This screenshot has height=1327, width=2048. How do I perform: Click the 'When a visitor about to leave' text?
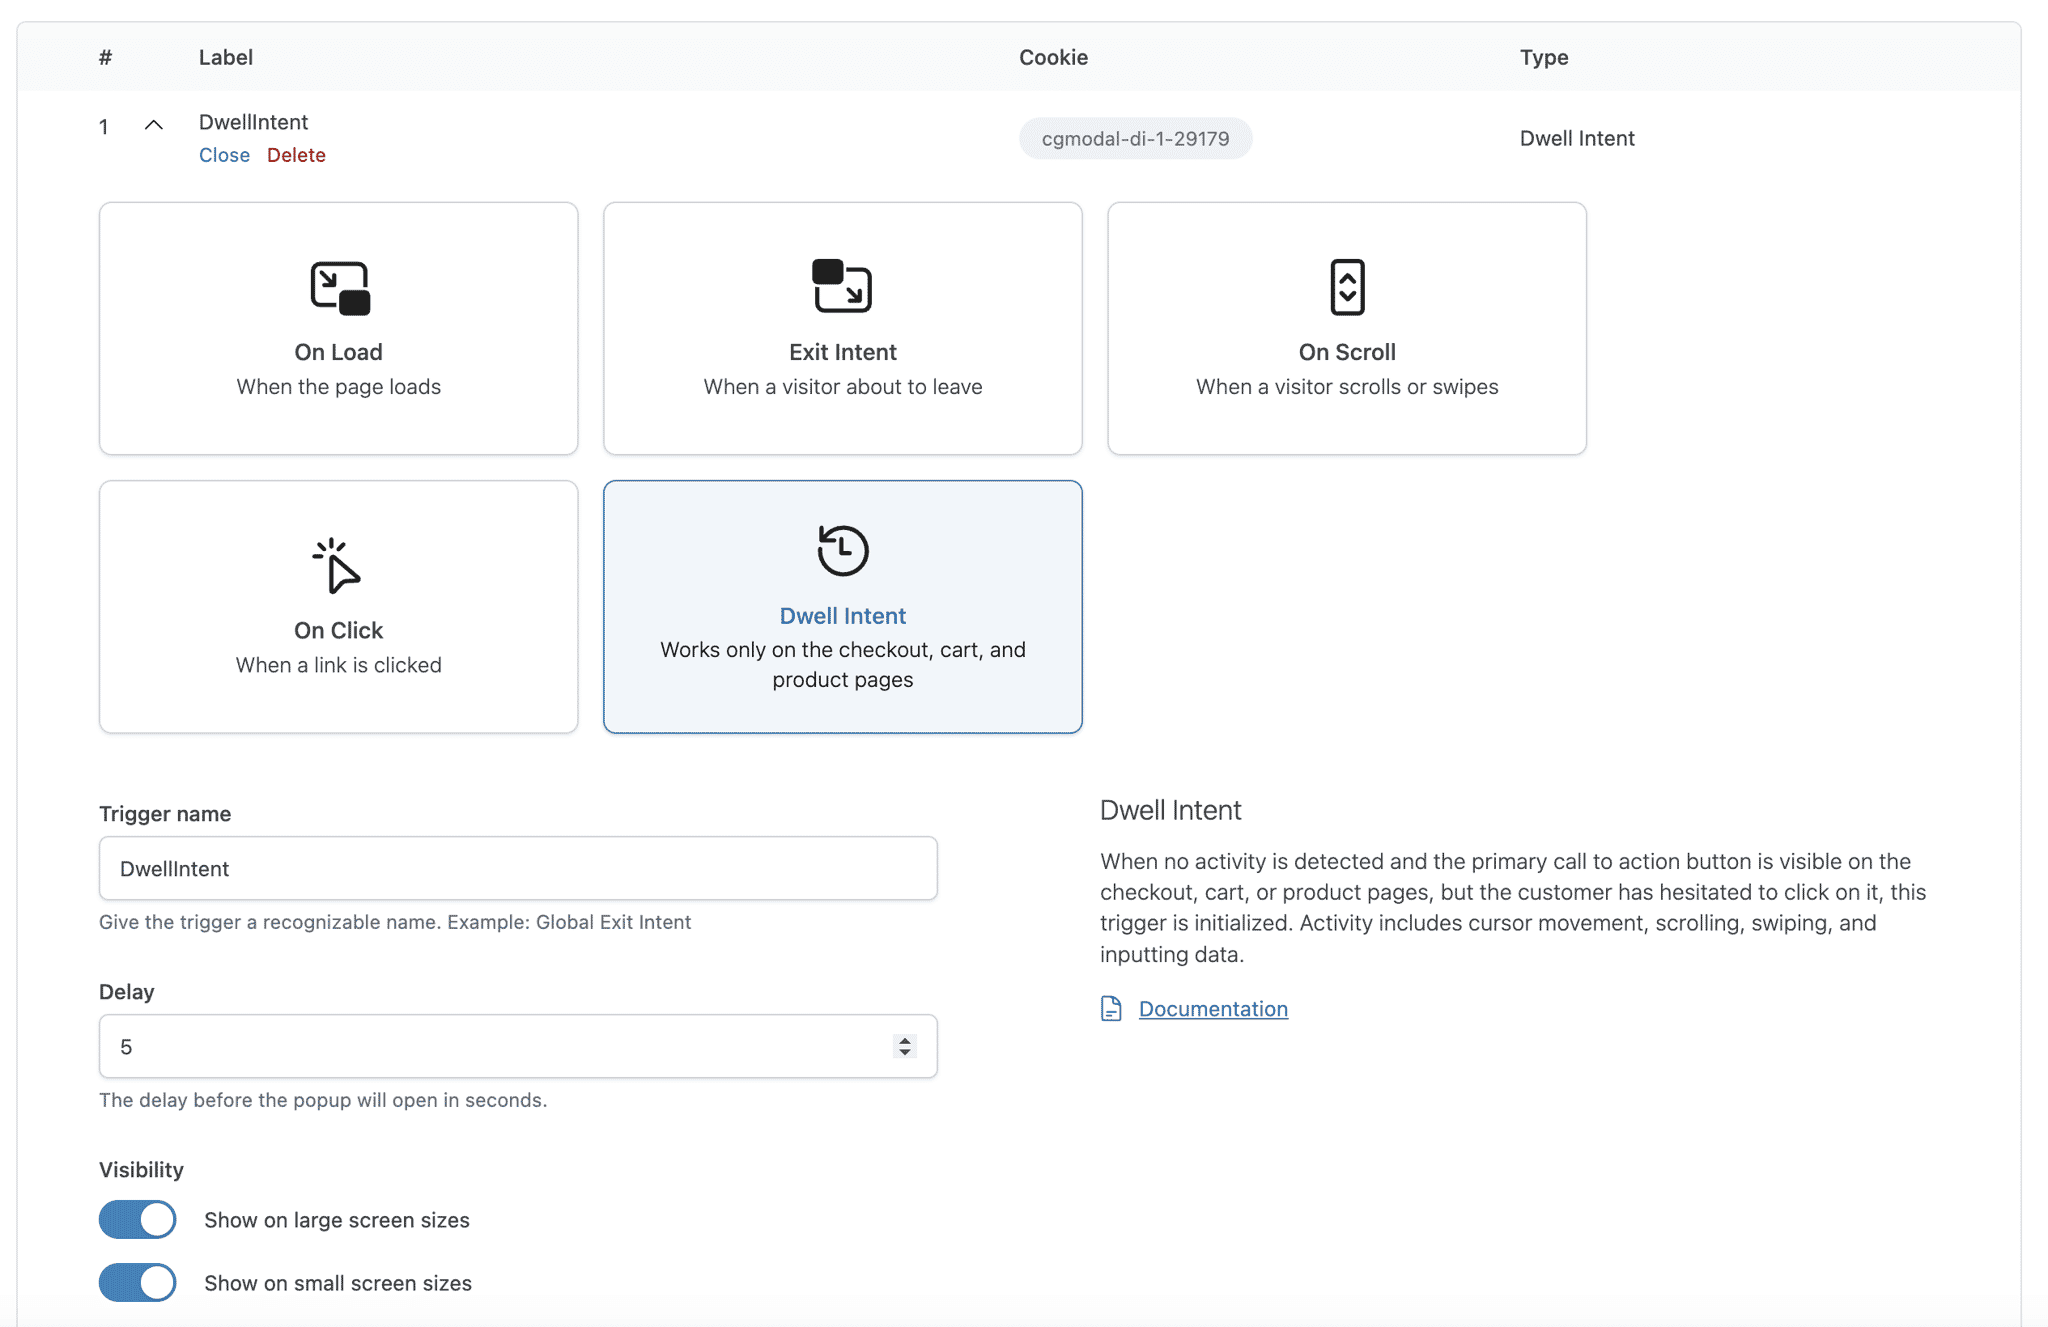tap(842, 387)
